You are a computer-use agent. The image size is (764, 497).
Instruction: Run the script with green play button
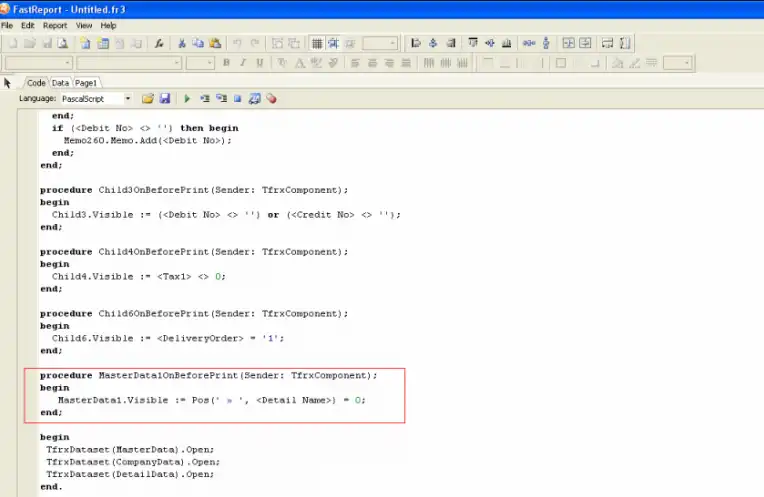pyautogui.click(x=186, y=99)
